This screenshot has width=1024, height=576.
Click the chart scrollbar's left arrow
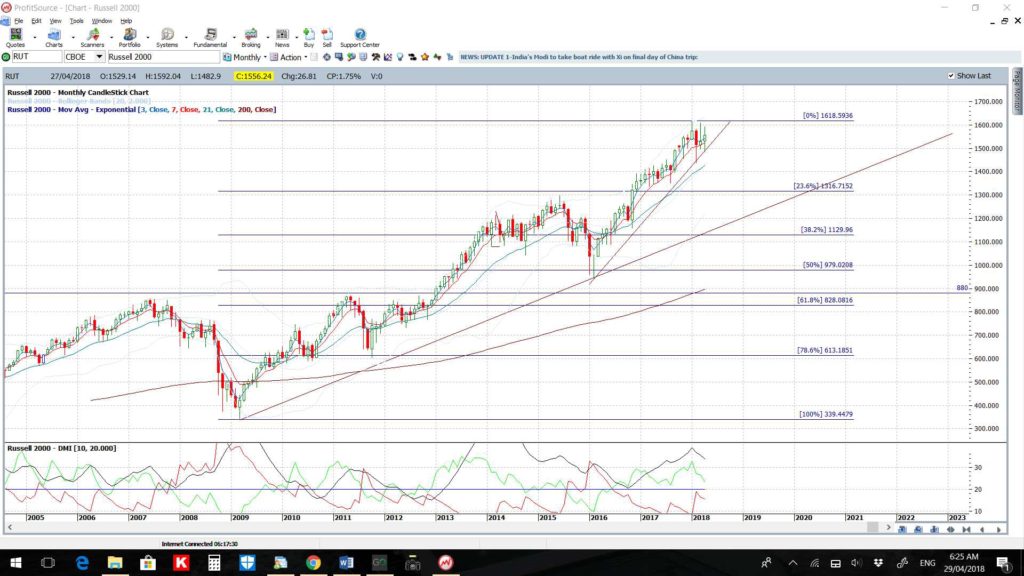click(10, 527)
